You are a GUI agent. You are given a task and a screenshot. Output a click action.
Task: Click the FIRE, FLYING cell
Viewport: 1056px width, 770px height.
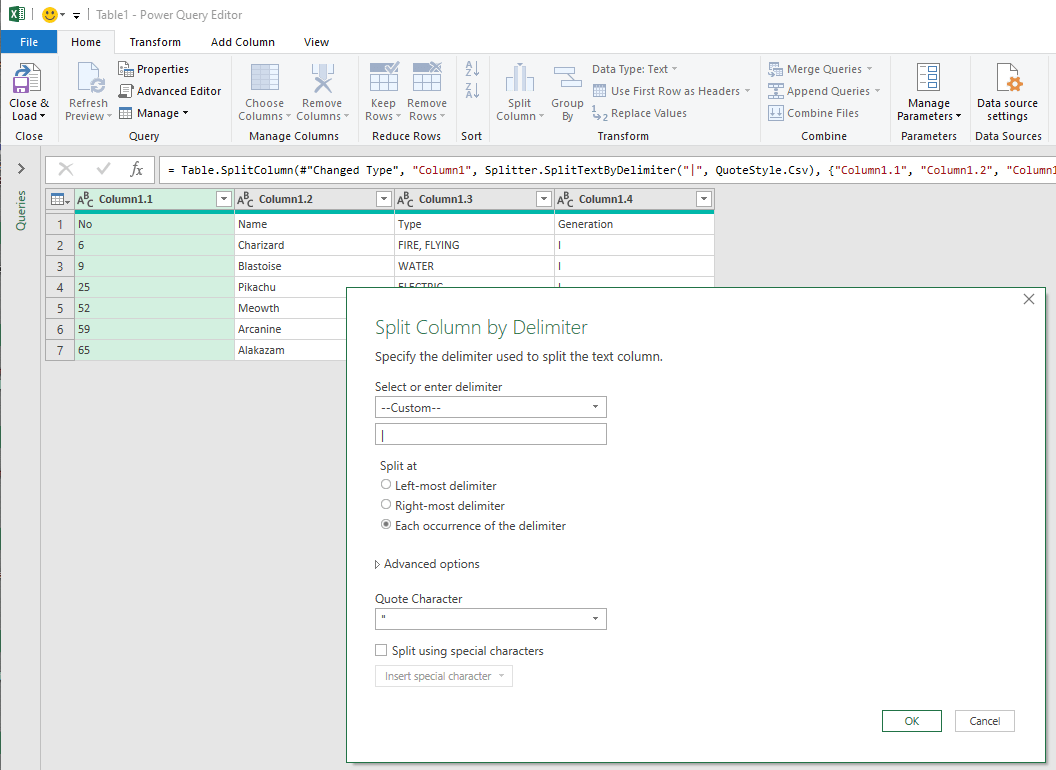click(474, 245)
